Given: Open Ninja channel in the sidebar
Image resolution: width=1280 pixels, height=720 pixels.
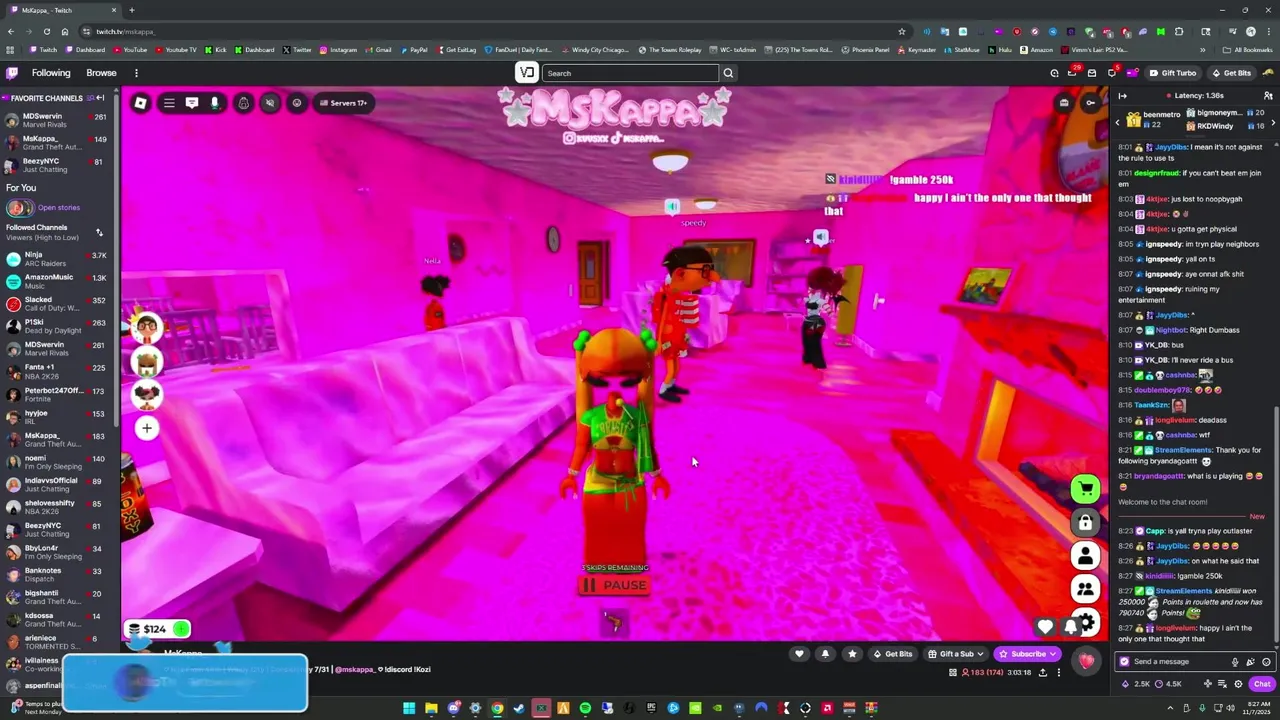Looking at the screenshot, I should [58, 259].
